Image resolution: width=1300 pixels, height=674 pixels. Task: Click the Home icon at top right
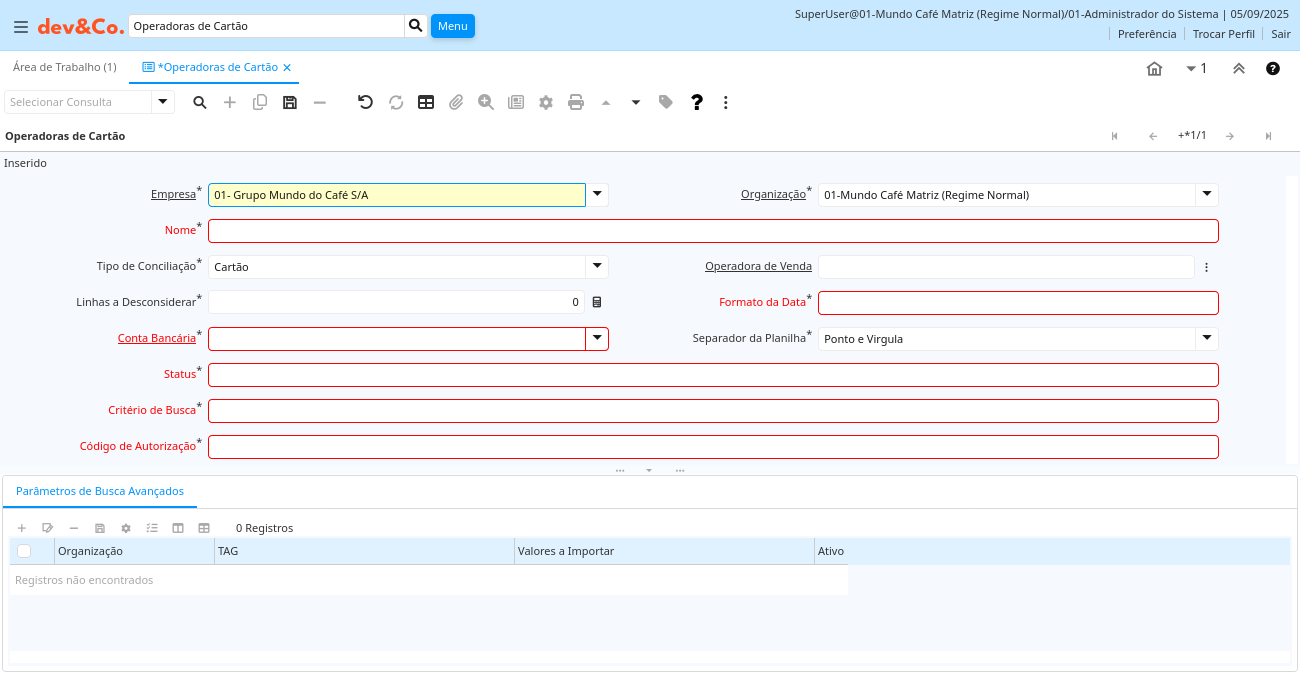pos(1154,69)
